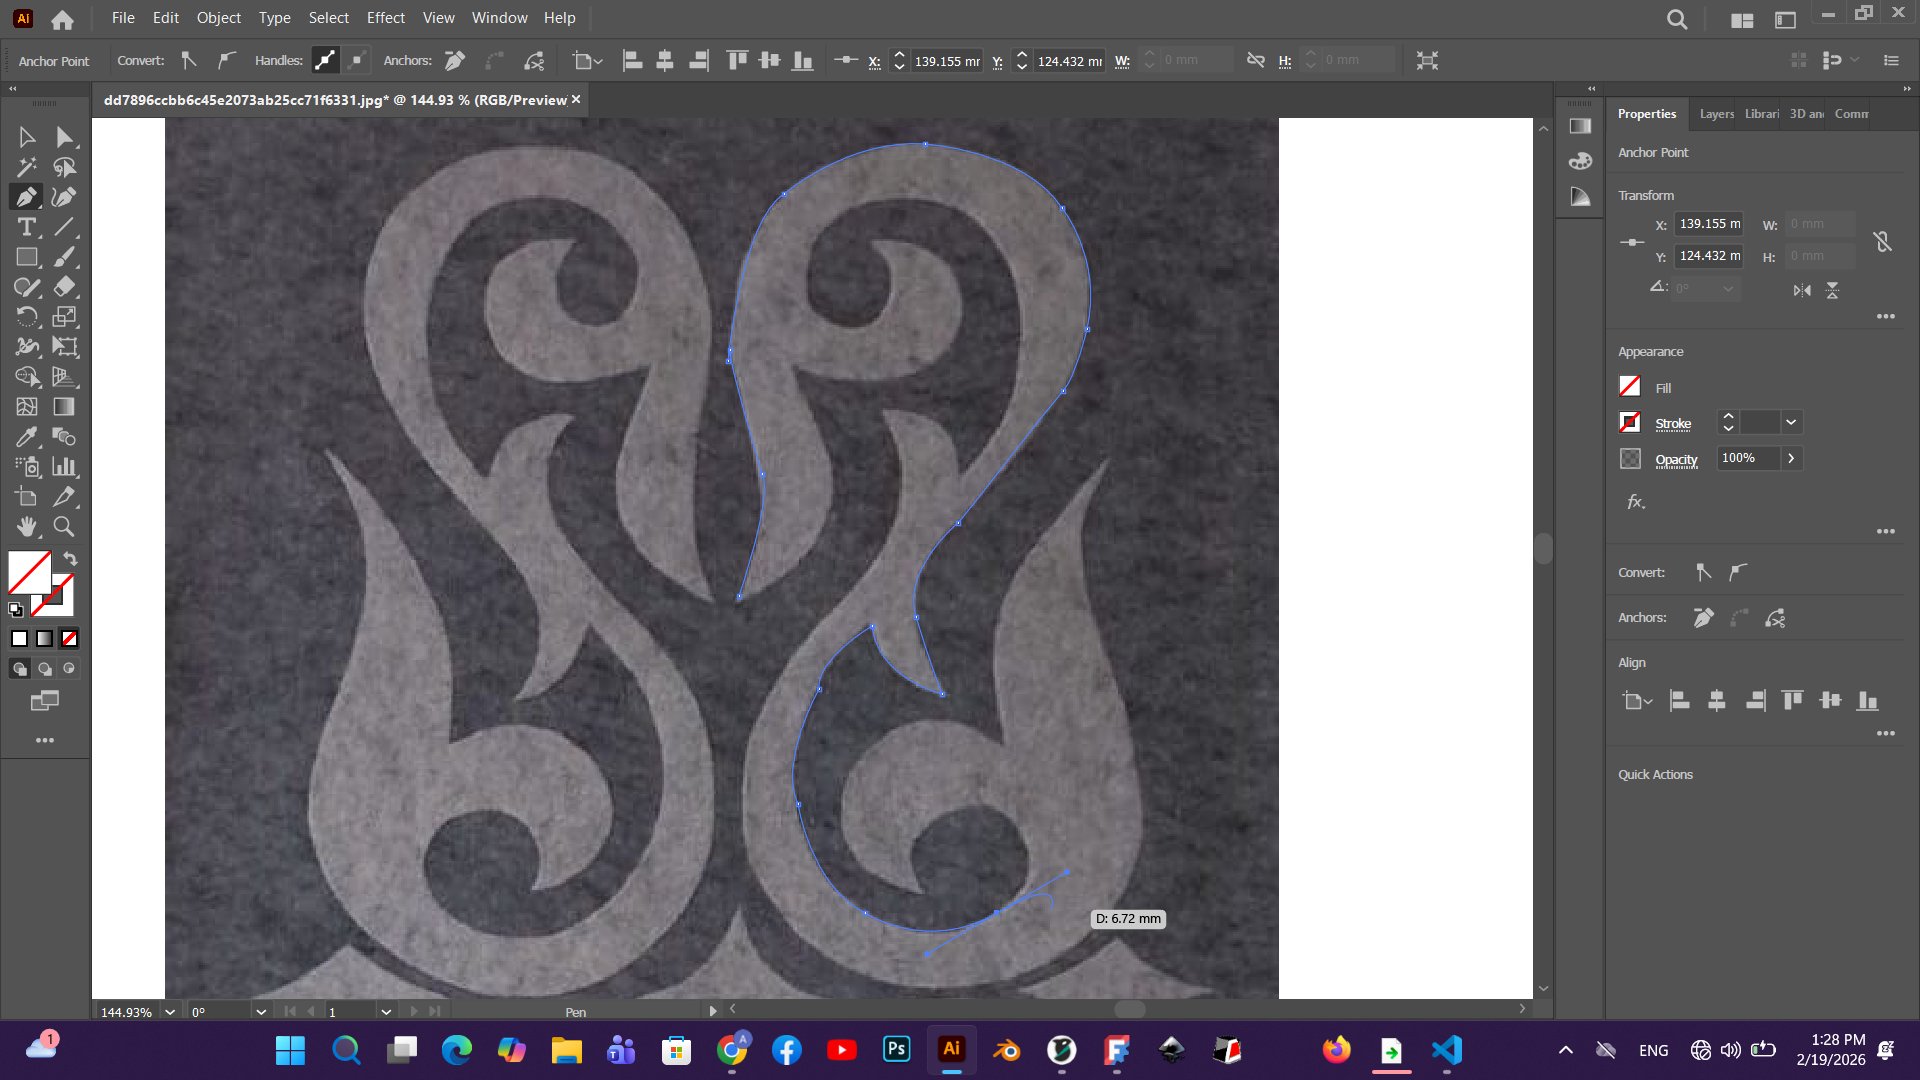The image size is (1920, 1080).
Task: Select the Hand tool
Action: [x=27, y=527]
